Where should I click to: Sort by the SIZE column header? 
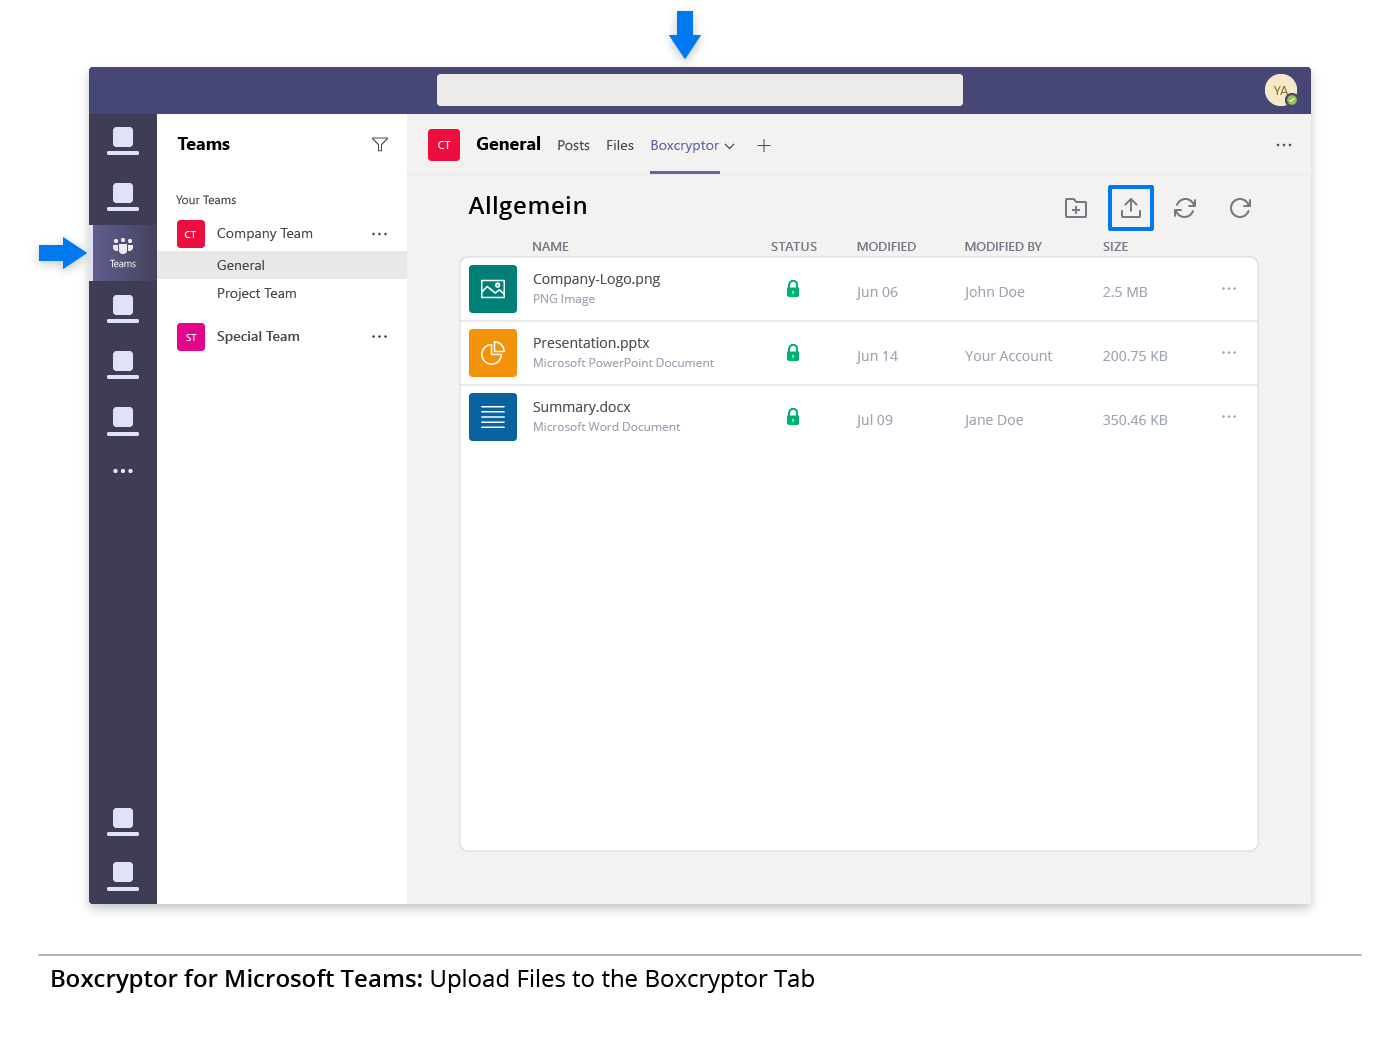pyautogui.click(x=1115, y=247)
